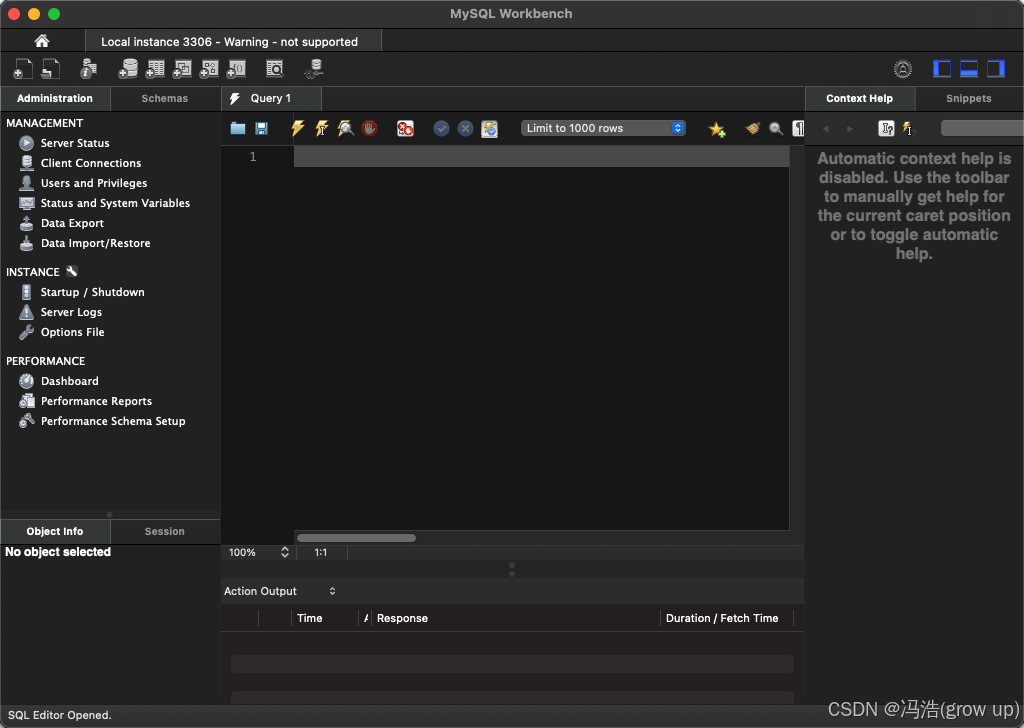The width and height of the screenshot is (1024, 728).
Task: Click the horizontal scrollbar under the editor
Action: click(x=356, y=538)
